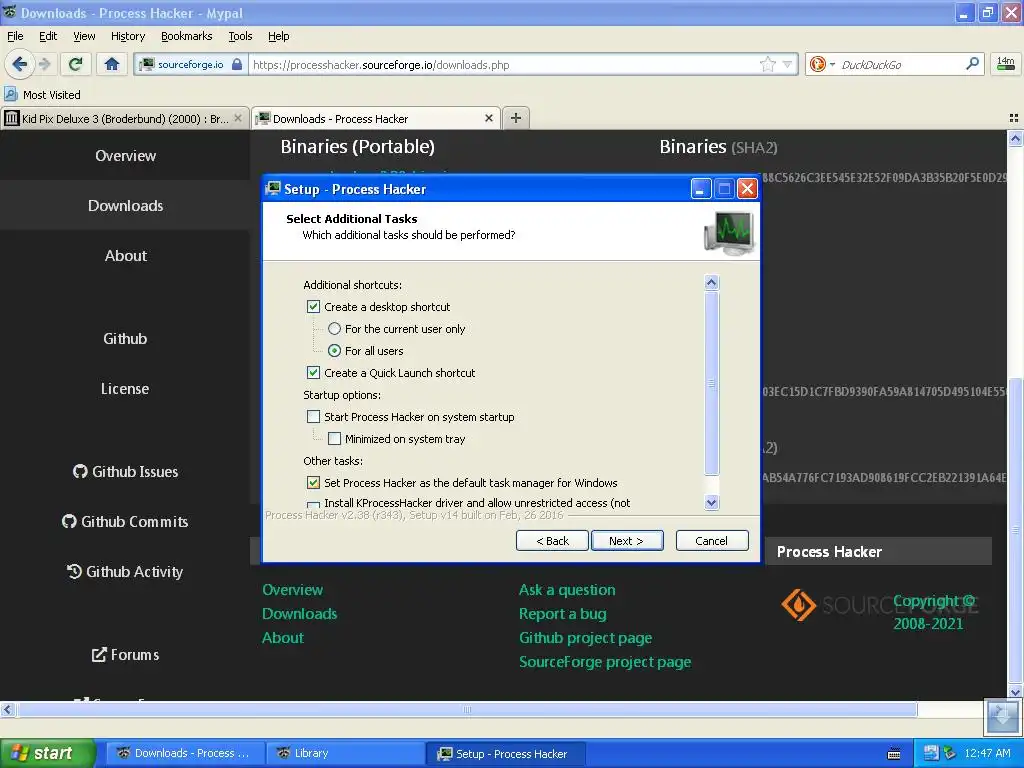Open SourceForge project page footer link
The height and width of the screenshot is (768, 1024).
[x=605, y=662]
